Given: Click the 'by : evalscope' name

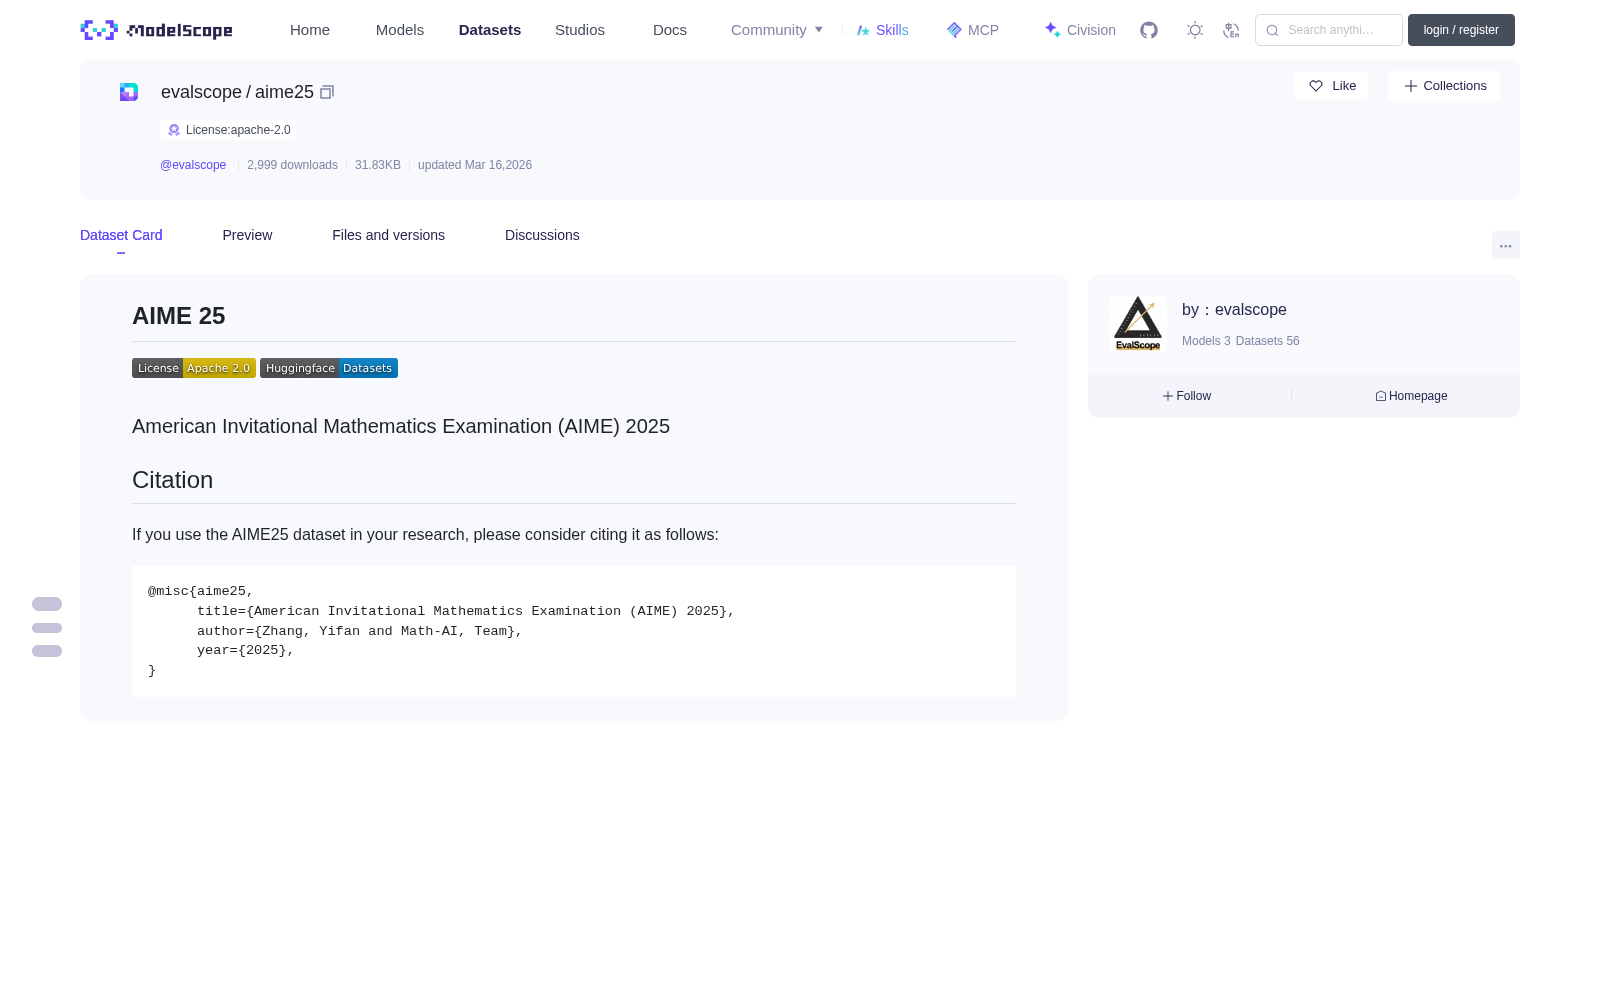Looking at the screenshot, I should pos(1234,310).
